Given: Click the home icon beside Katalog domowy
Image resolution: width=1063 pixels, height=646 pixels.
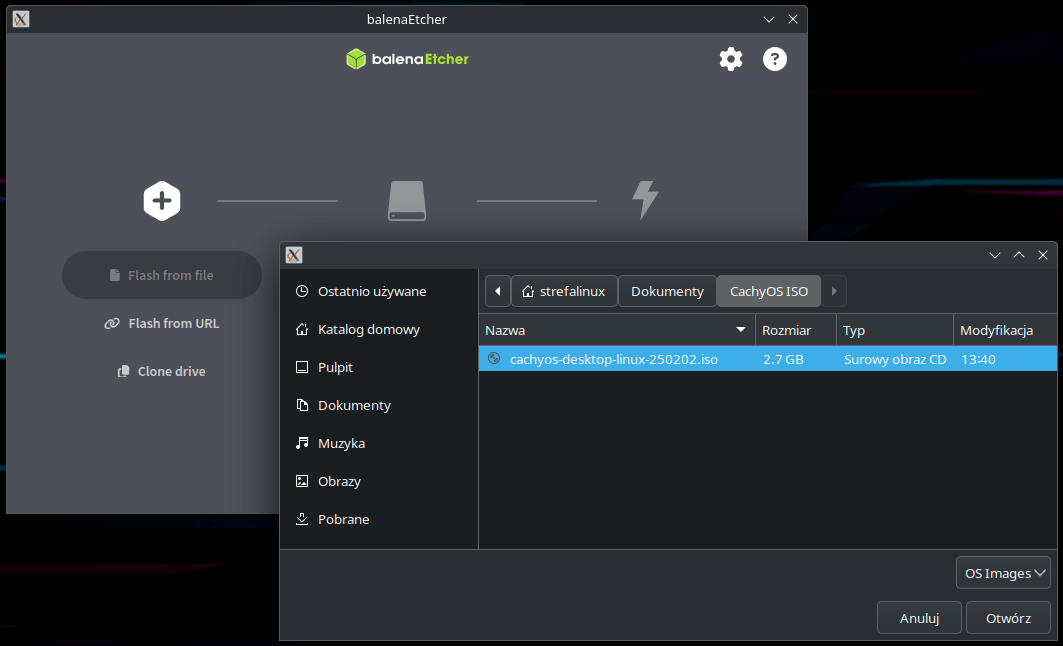Looking at the screenshot, I should point(302,329).
